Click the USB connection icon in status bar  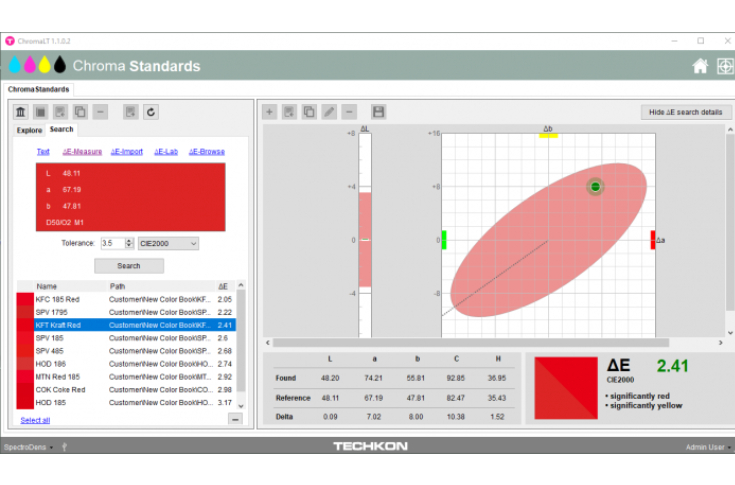pyautogui.click(x=64, y=447)
